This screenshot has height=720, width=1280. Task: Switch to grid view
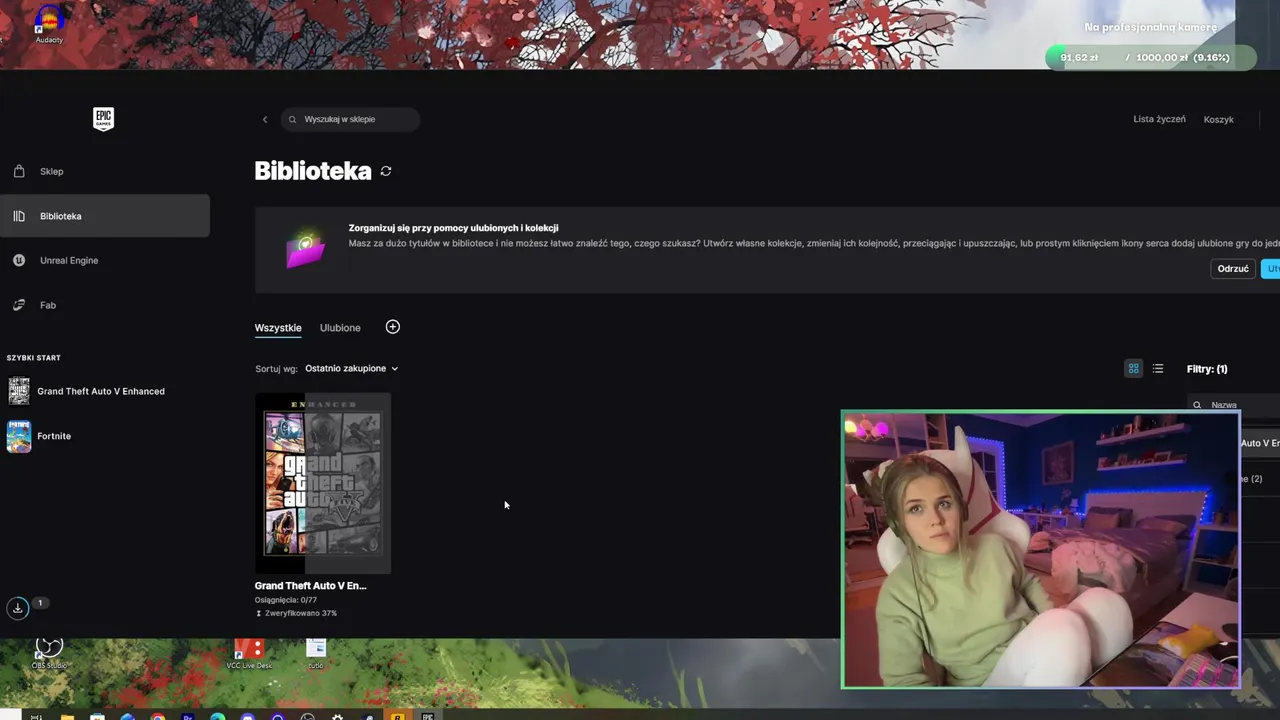(x=1133, y=369)
